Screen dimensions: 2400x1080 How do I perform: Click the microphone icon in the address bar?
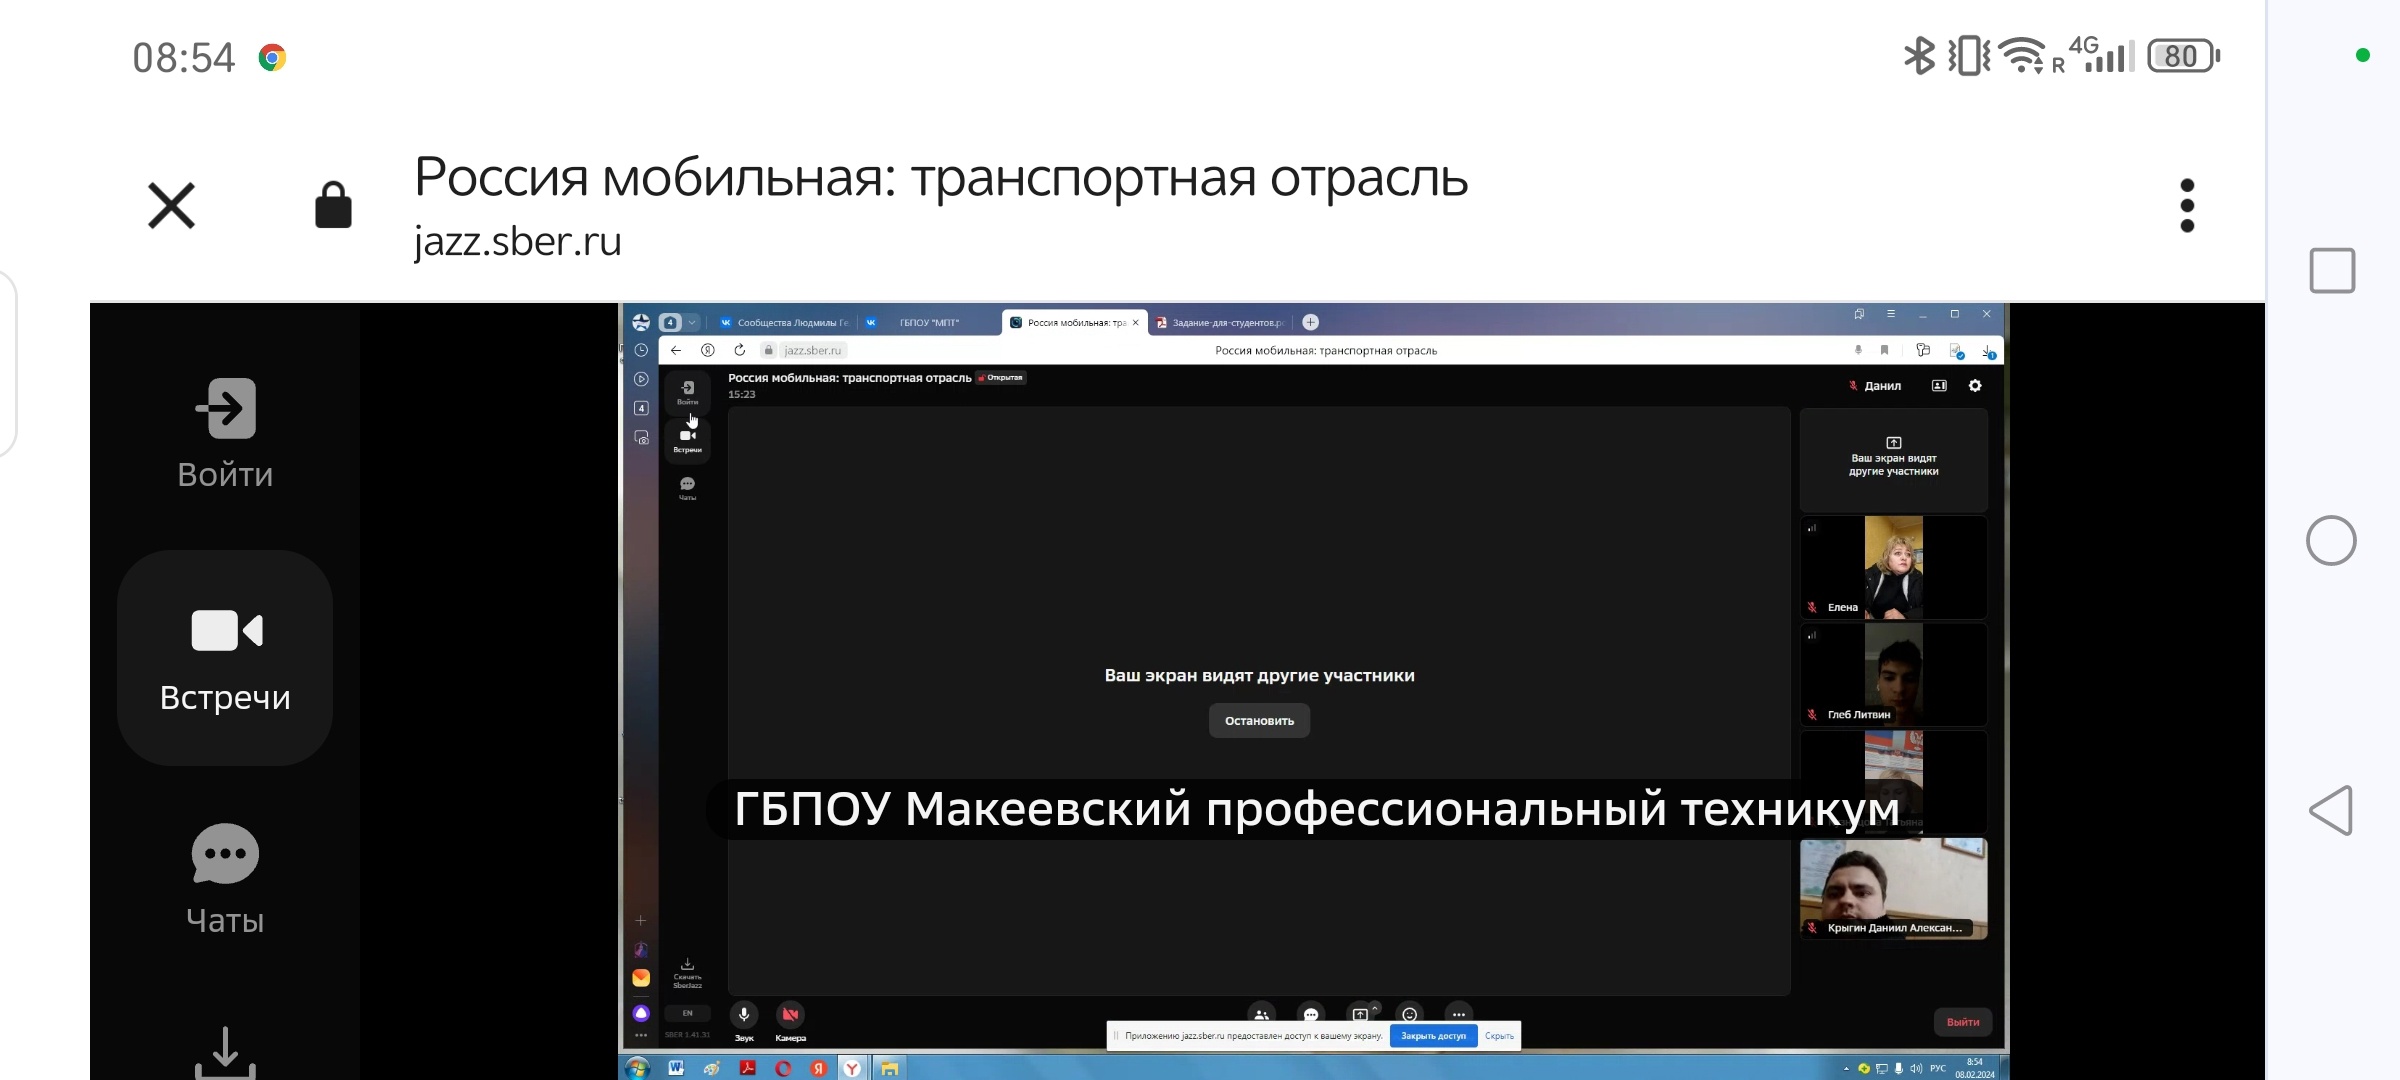pos(1858,350)
